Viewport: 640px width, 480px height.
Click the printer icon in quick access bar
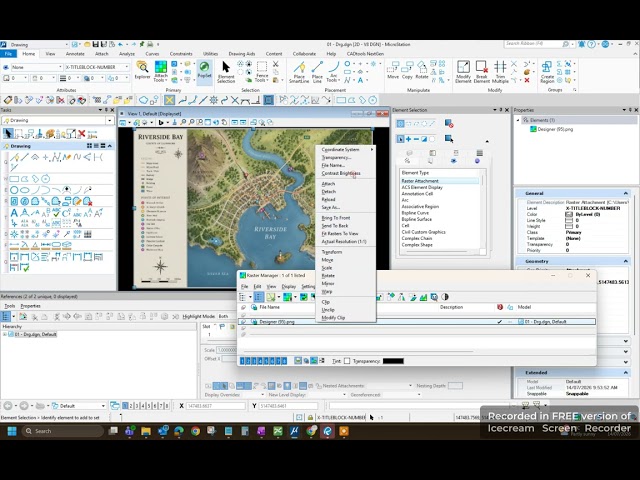tap(150, 44)
